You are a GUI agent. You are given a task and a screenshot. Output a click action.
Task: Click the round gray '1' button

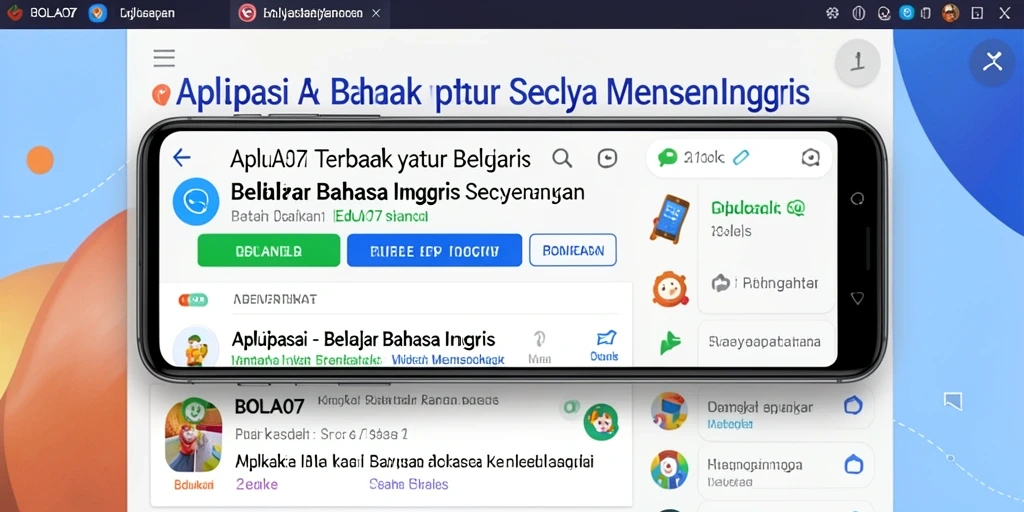857,63
